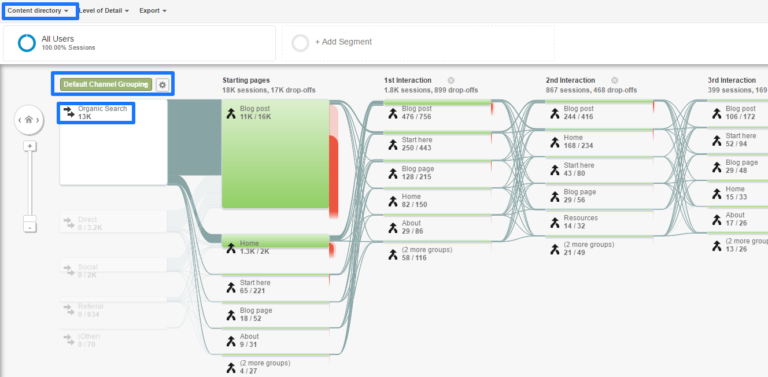This screenshot has height=377, width=768.
Task: Select the All Users segment
Action: [139, 43]
